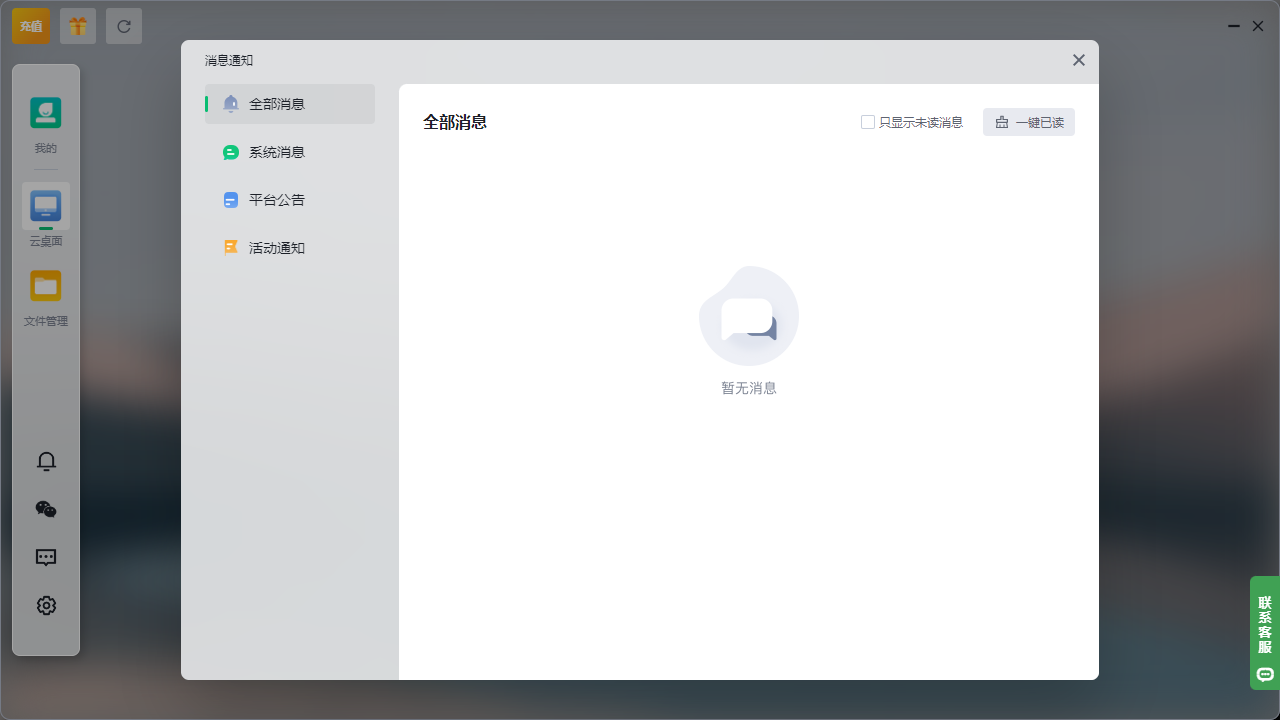Click the 暂无消息 empty state text
The width and height of the screenshot is (1280, 720).
pos(749,388)
